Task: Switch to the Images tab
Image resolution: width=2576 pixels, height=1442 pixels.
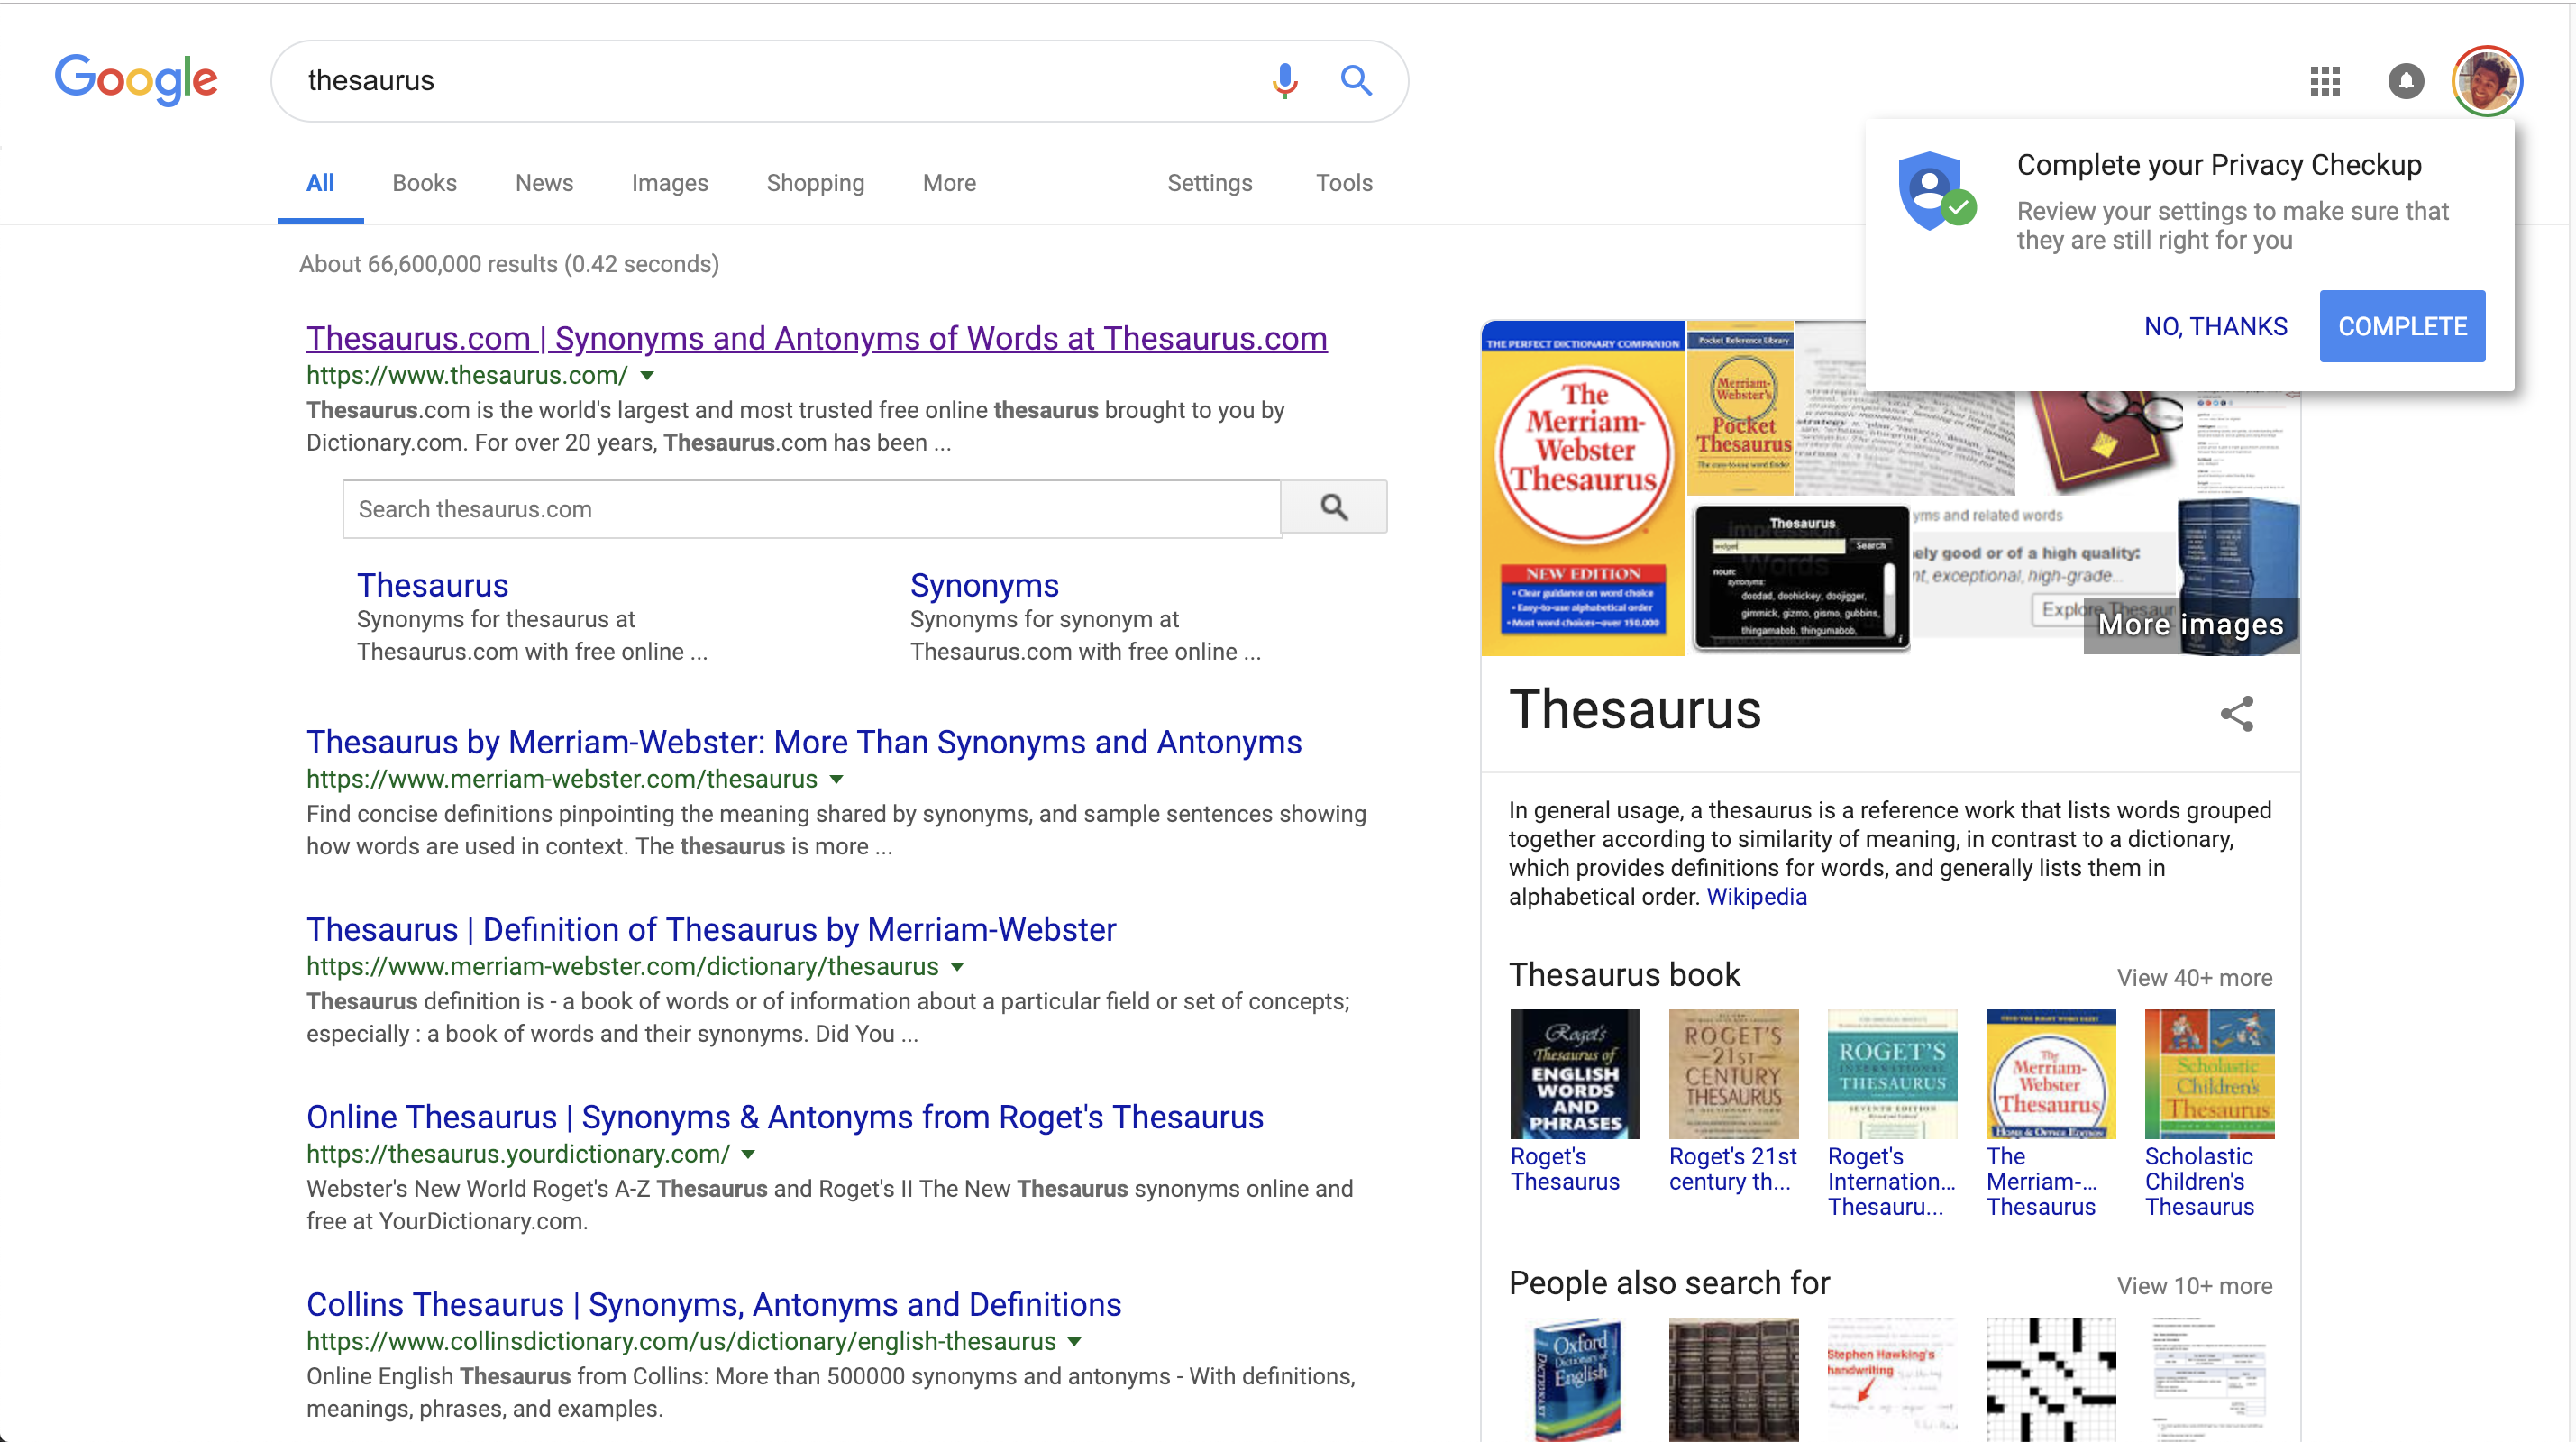Action: pyautogui.click(x=670, y=183)
